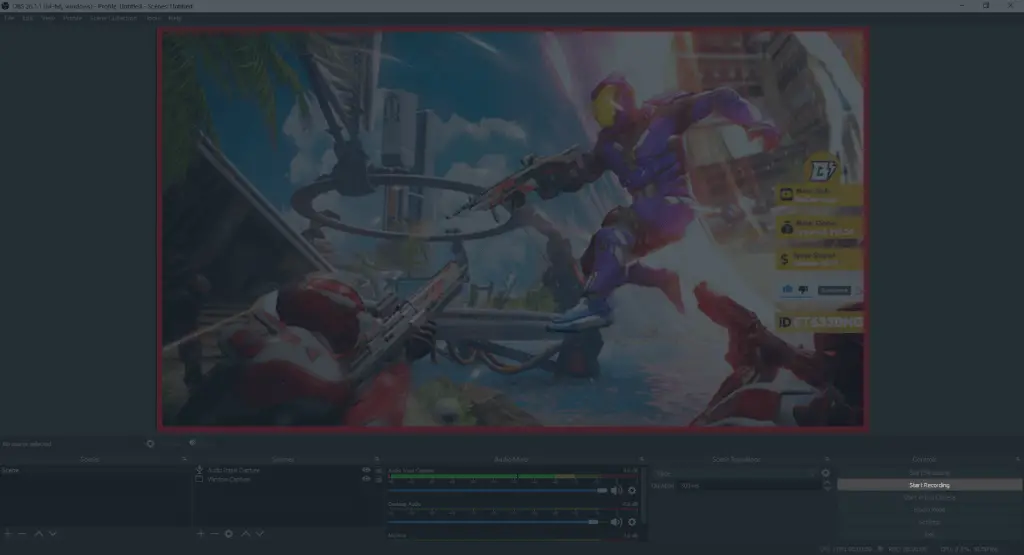Click the 'No source selected' label
Screen dimensions: 1024x555
tap(27, 444)
